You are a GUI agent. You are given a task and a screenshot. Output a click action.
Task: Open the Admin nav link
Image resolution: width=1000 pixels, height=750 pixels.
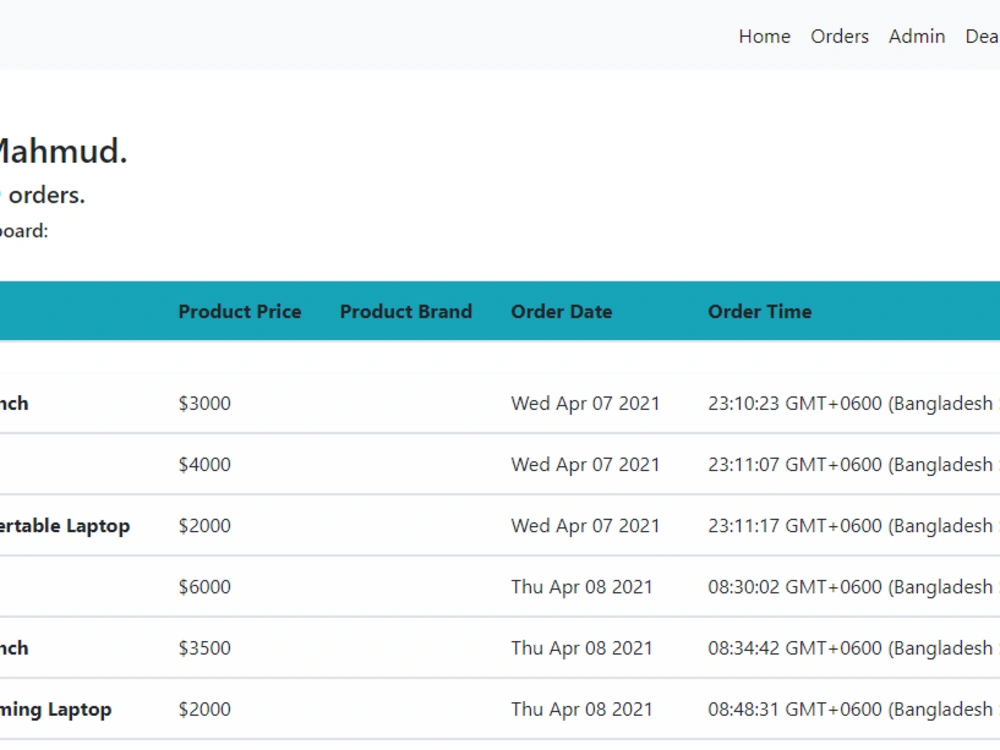point(916,36)
